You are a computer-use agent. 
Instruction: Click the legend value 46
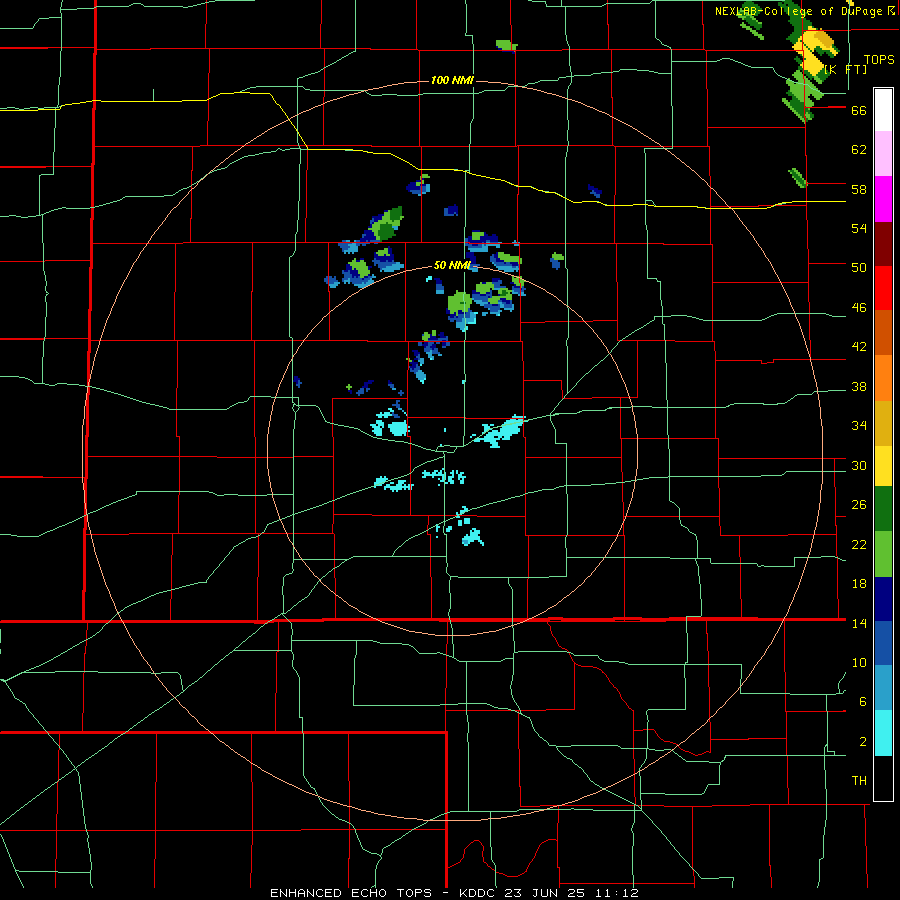point(859,308)
